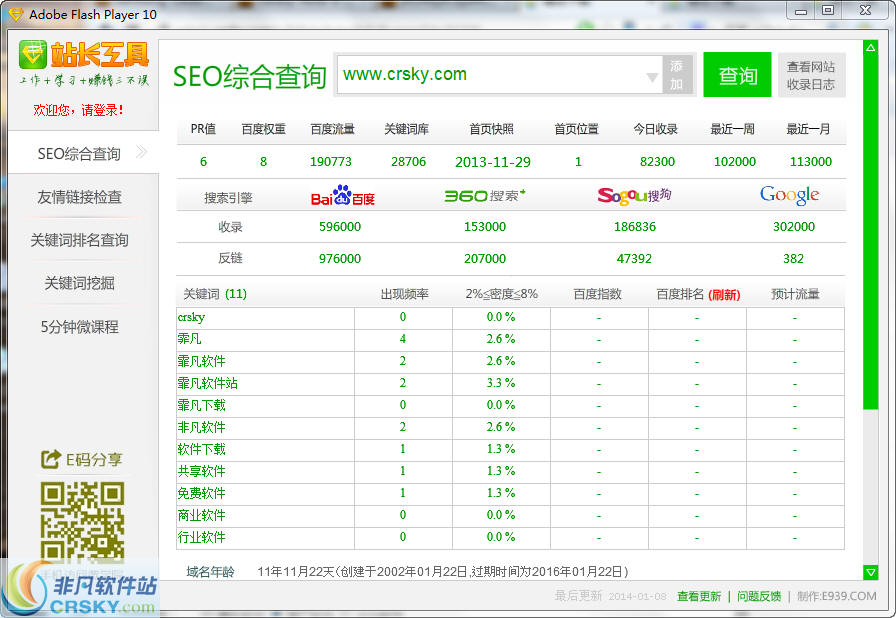896x618 pixels.
Task: Click the keyword 软件下载
Action: point(201,449)
